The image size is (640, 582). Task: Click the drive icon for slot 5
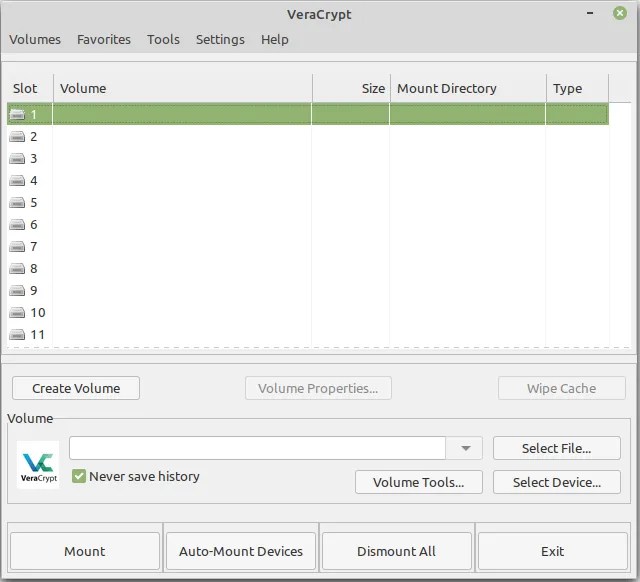click(17, 203)
